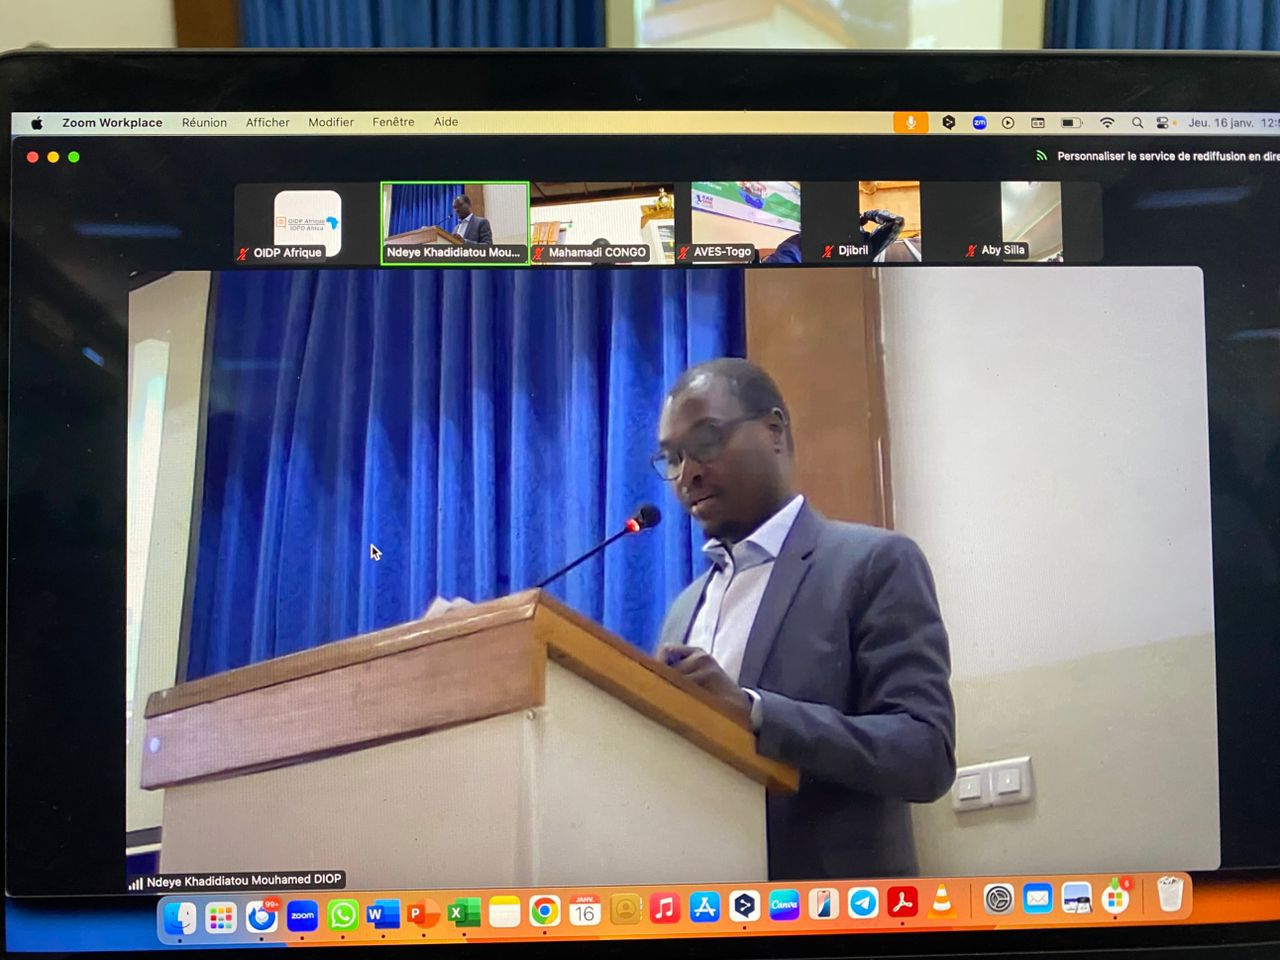Open VLC media player from the dock

click(x=941, y=902)
